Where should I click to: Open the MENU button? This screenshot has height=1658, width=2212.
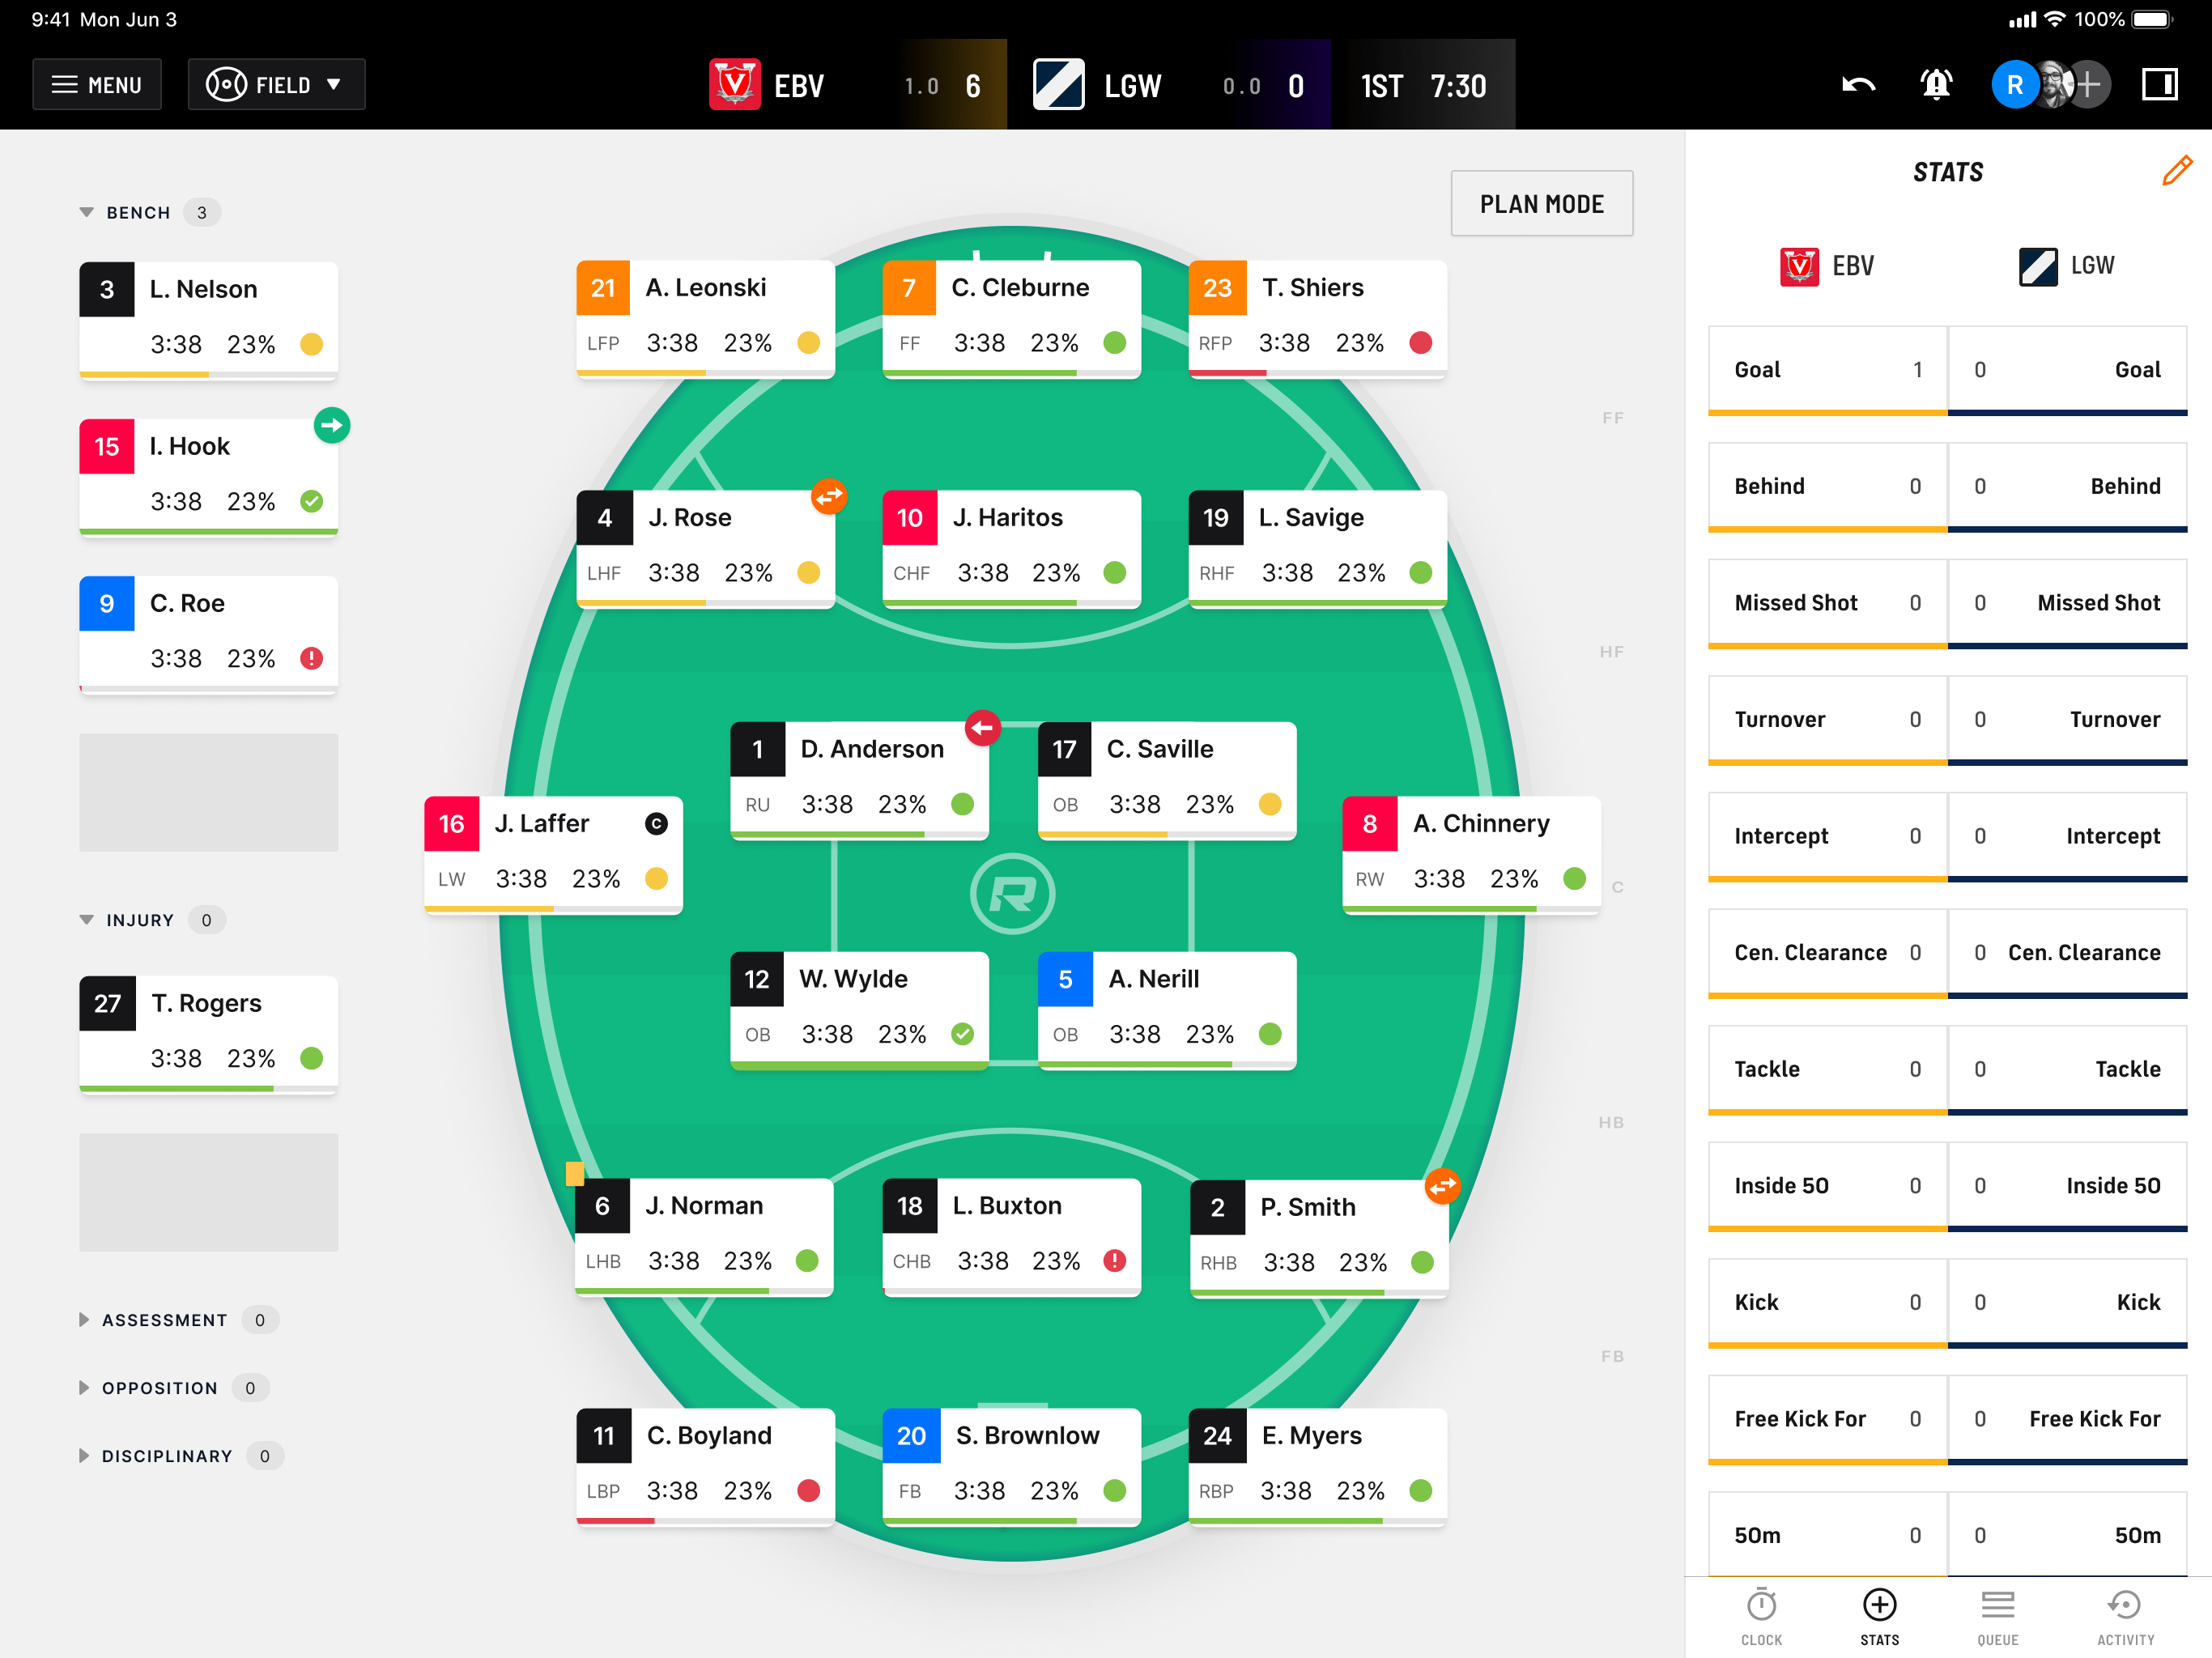click(97, 85)
